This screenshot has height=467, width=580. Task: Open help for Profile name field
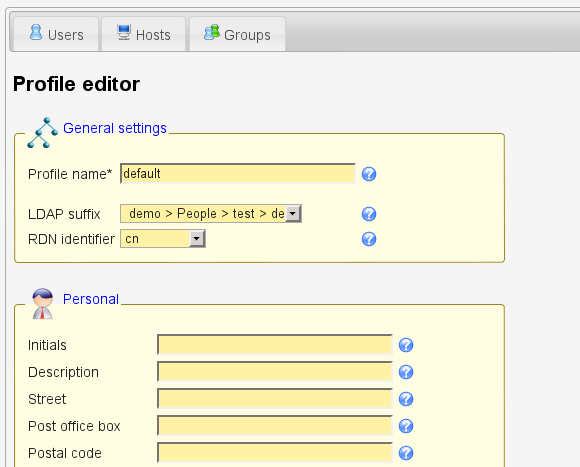pos(369,174)
